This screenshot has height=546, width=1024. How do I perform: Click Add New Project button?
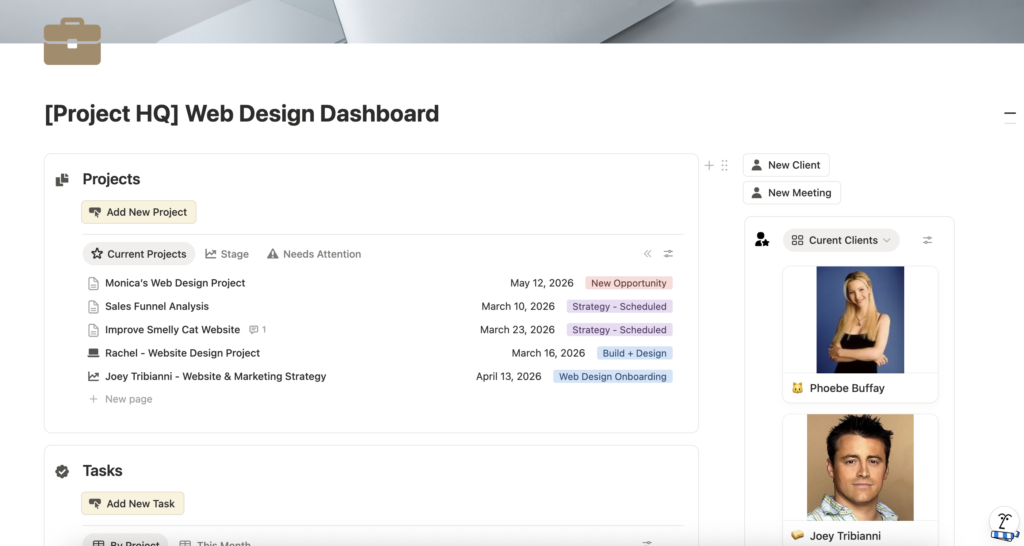point(138,212)
